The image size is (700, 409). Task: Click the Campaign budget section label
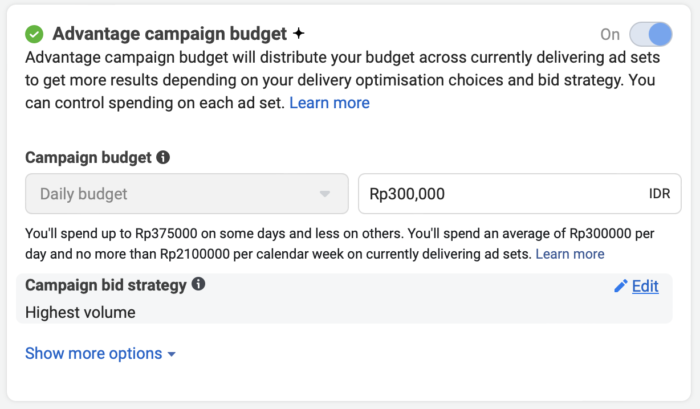pyautogui.click(x=88, y=157)
